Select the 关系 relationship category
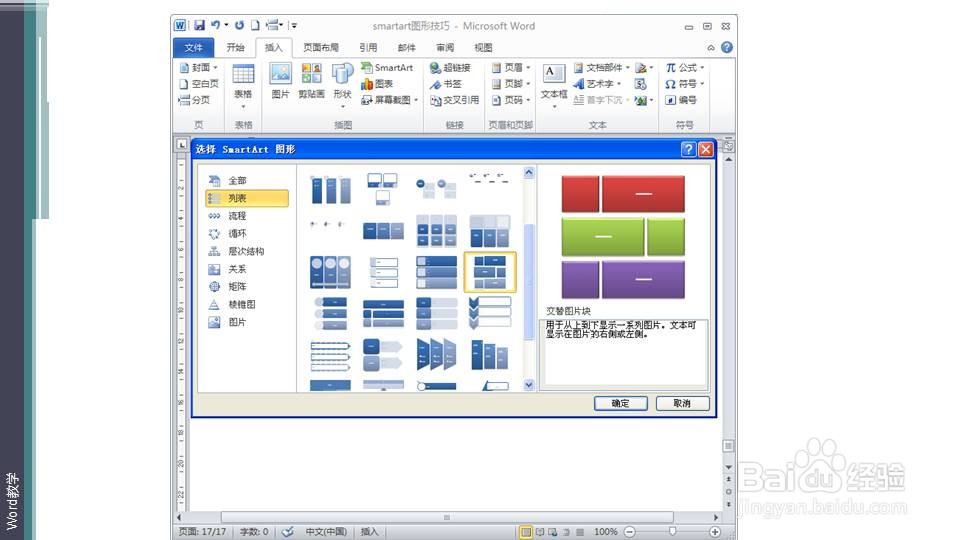The height and width of the screenshot is (540, 960). (x=247, y=269)
